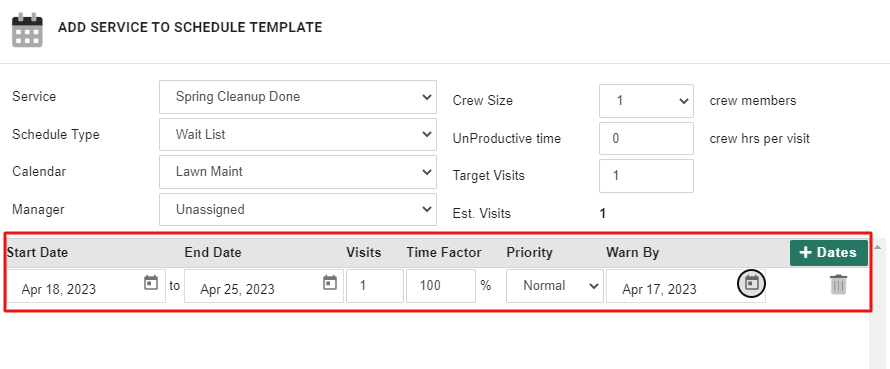Click the UnProductive time input field

click(x=646, y=139)
